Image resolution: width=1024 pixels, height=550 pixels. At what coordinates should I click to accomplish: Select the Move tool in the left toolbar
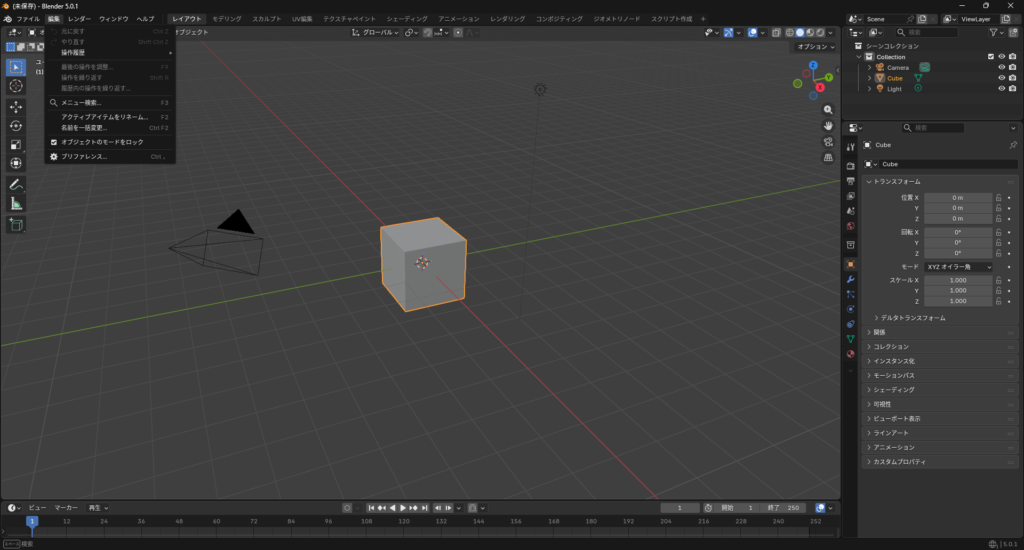[16, 106]
